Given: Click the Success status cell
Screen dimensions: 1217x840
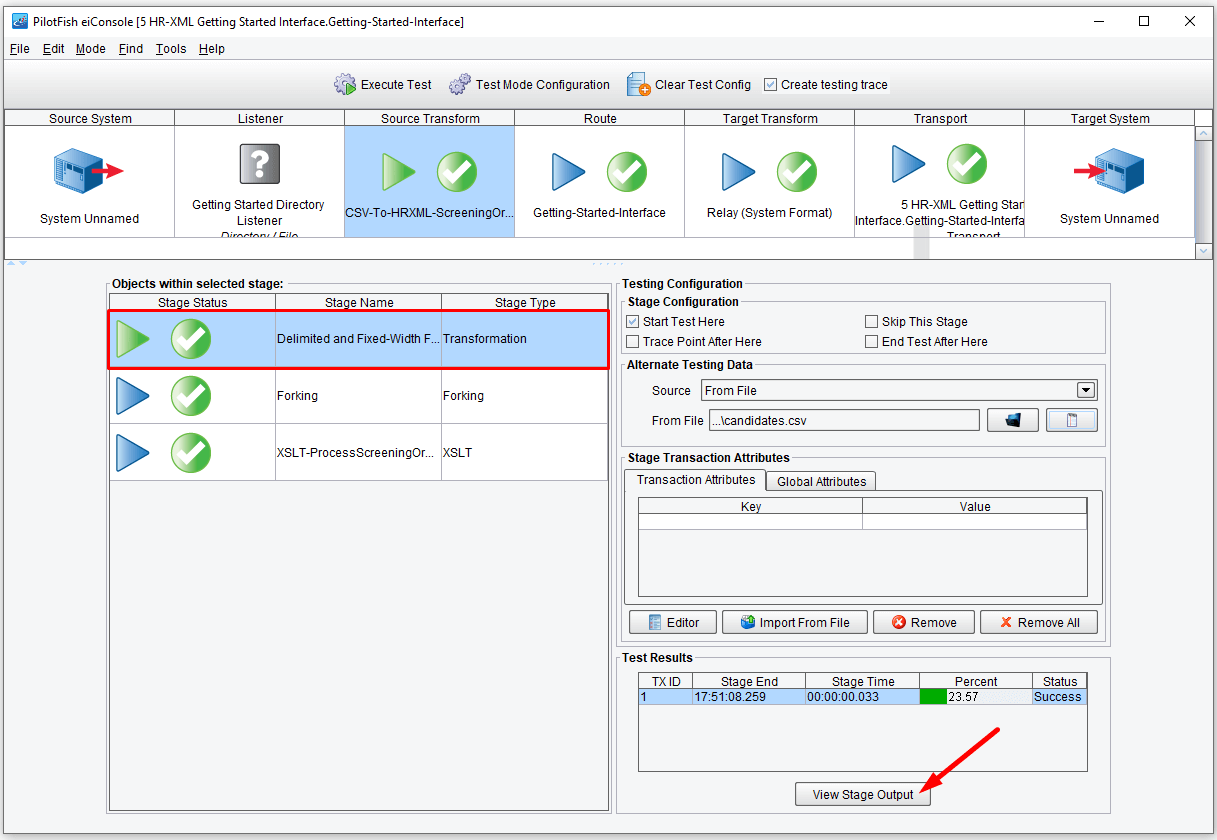Looking at the screenshot, I should (x=1059, y=697).
